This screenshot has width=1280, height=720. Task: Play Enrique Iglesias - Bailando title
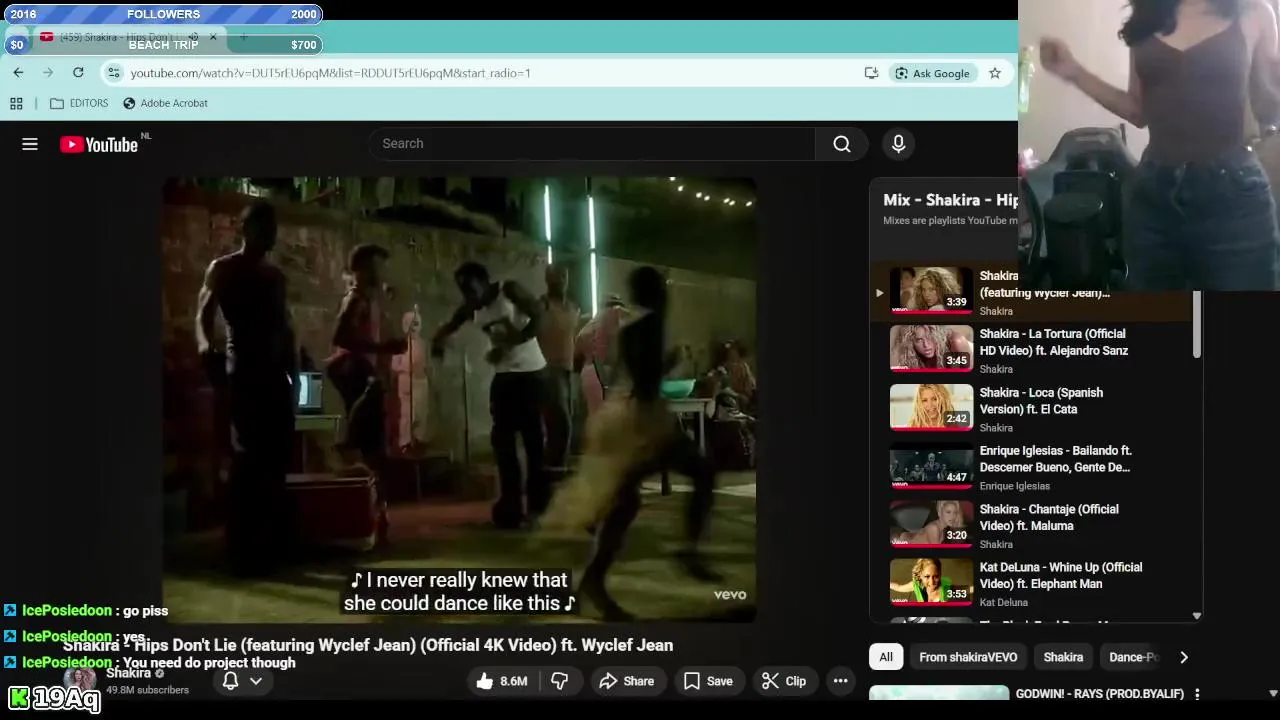1056,459
